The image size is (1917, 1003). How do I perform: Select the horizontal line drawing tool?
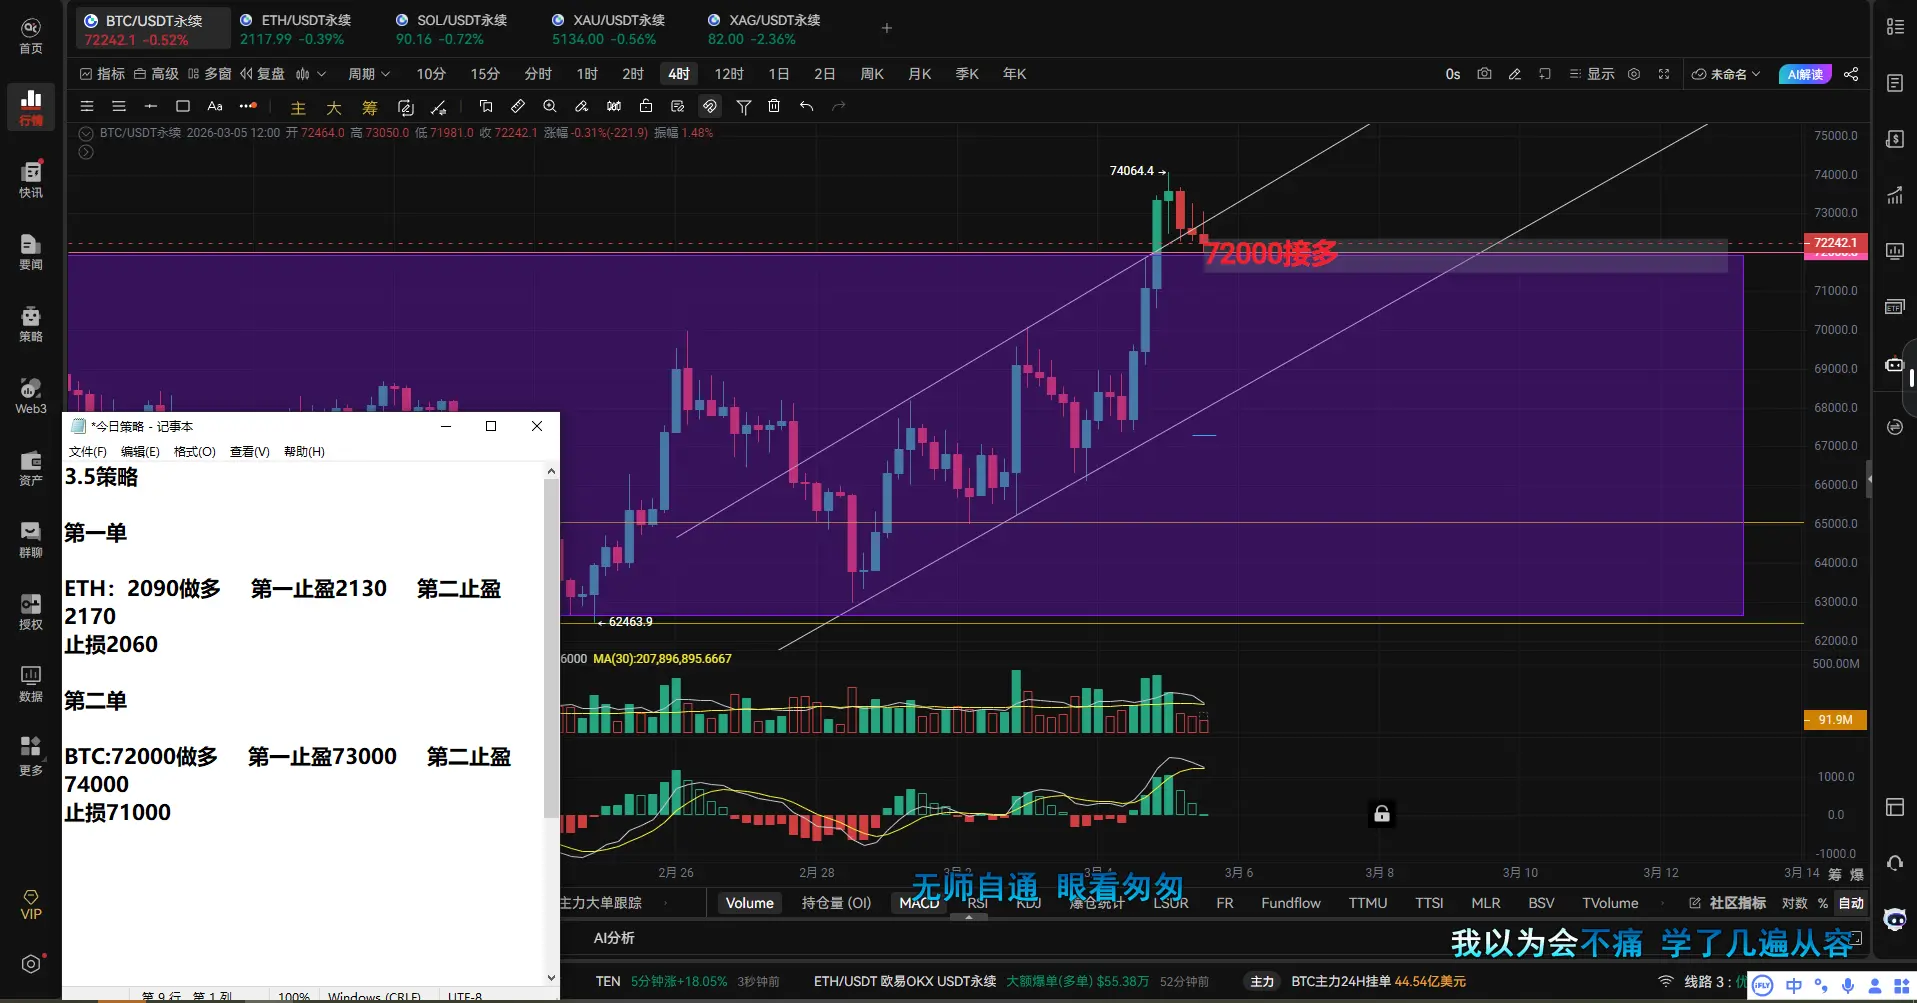point(151,106)
